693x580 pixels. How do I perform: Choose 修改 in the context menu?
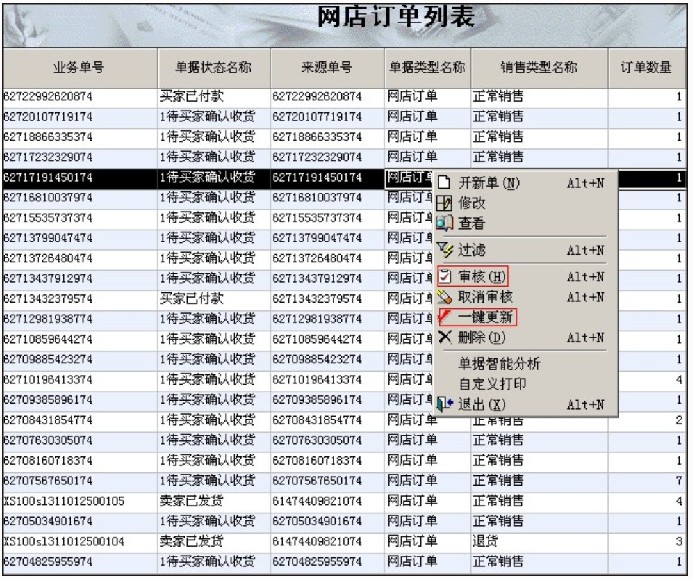525,203
